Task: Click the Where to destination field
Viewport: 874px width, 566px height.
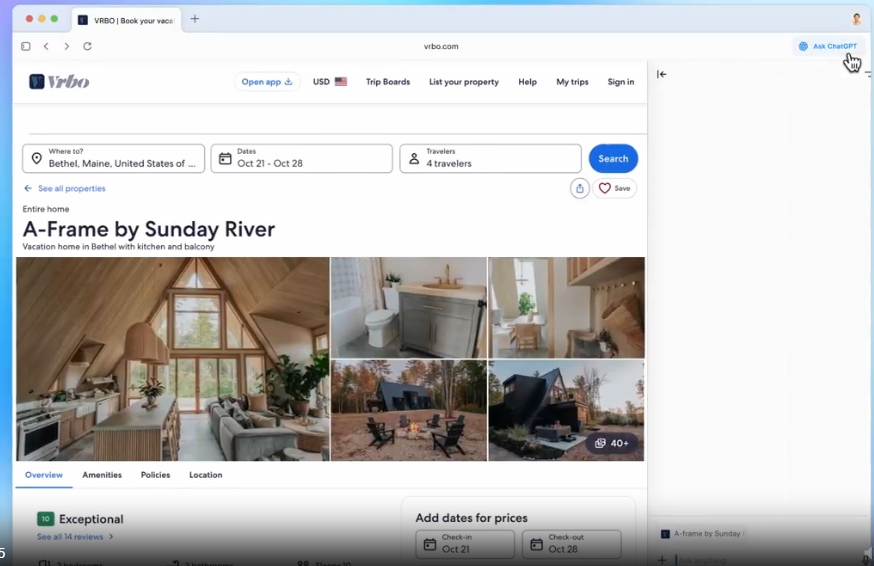Action: tap(114, 158)
